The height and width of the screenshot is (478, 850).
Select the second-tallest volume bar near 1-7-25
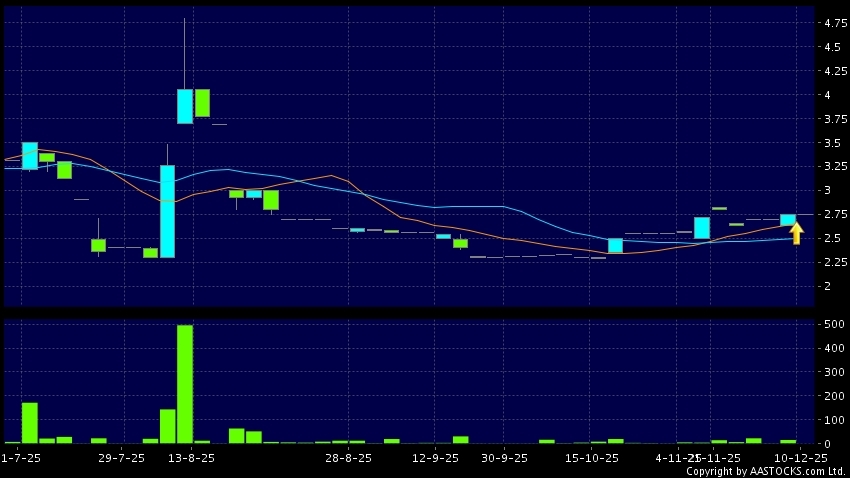29,422
